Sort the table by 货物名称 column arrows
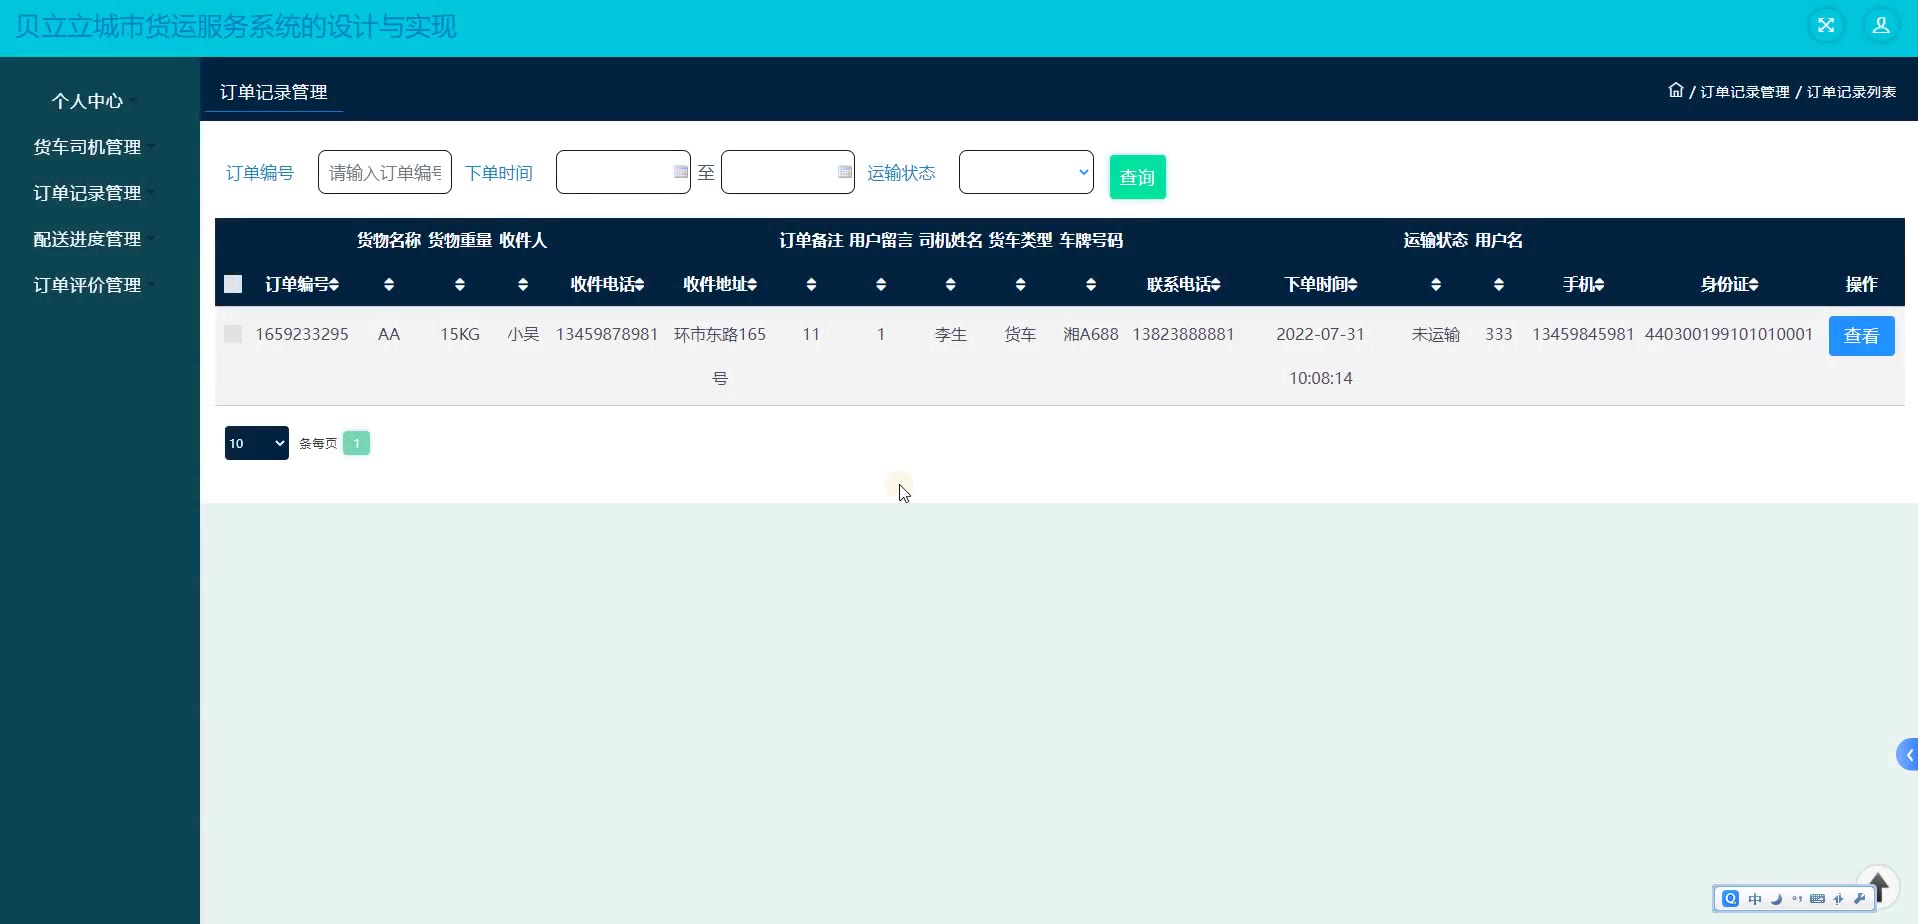Viewport: 1918px width, 924px height. click(389, 285)
